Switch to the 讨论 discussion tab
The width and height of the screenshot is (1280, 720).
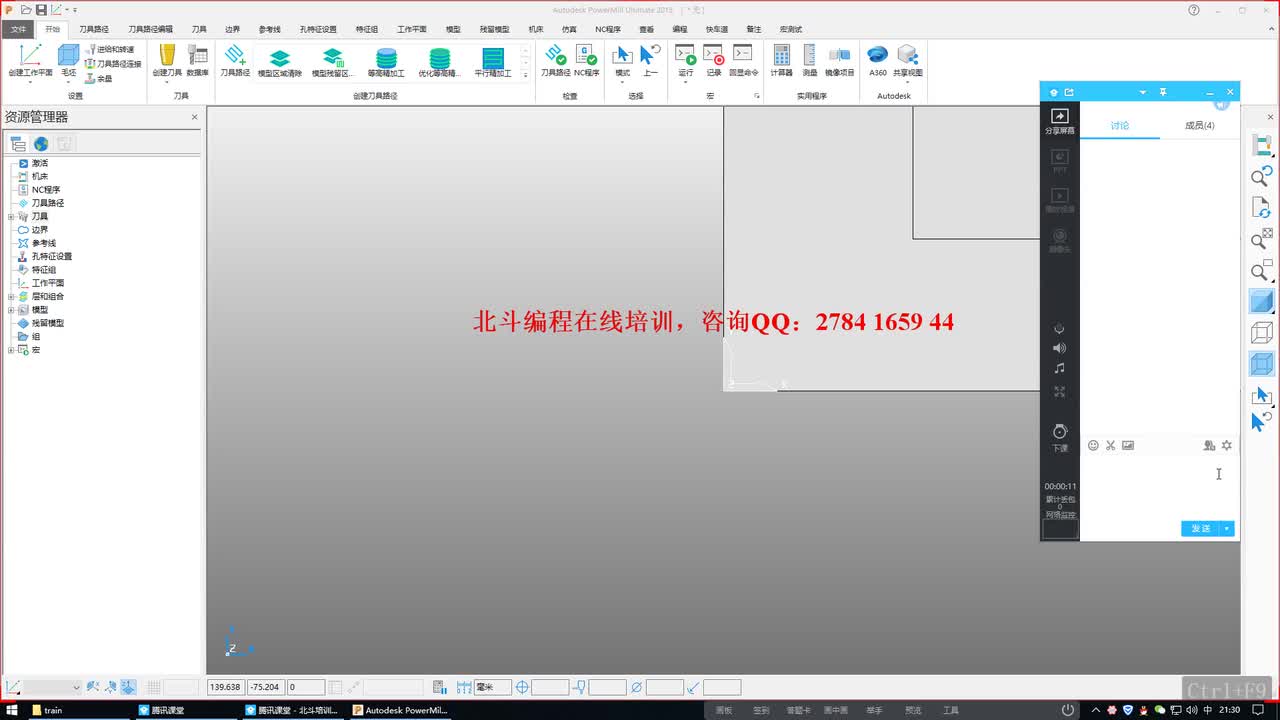(1120, 125)
